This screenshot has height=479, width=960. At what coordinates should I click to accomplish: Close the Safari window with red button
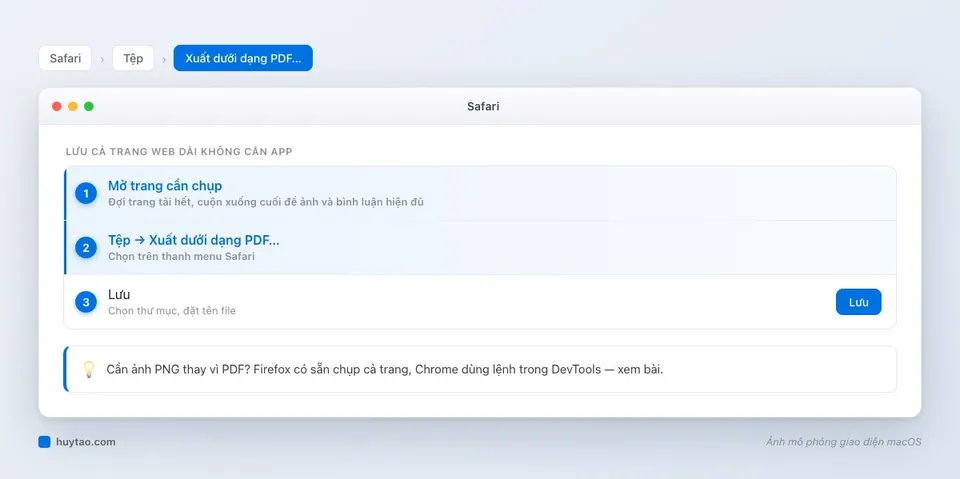[57, 107]
